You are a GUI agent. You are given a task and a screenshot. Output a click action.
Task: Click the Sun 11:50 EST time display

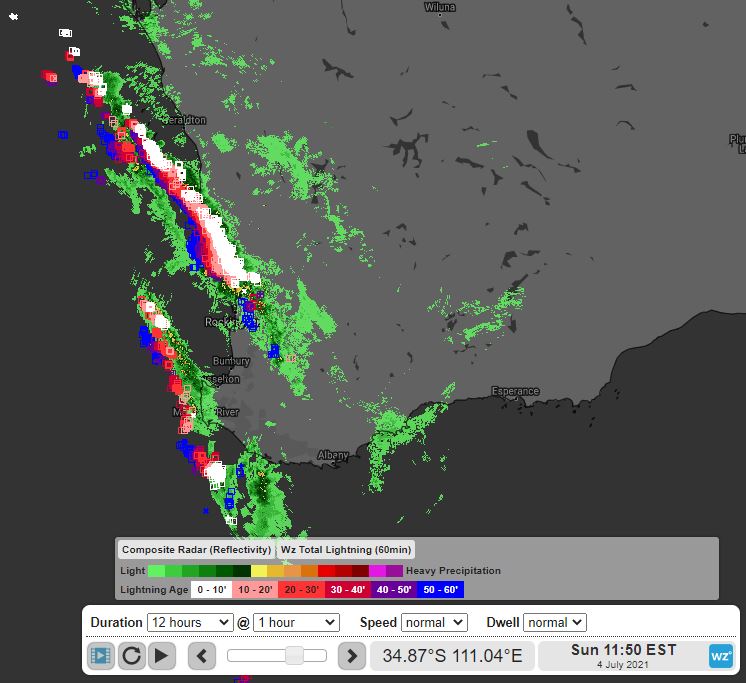click(x=623, y=656)
